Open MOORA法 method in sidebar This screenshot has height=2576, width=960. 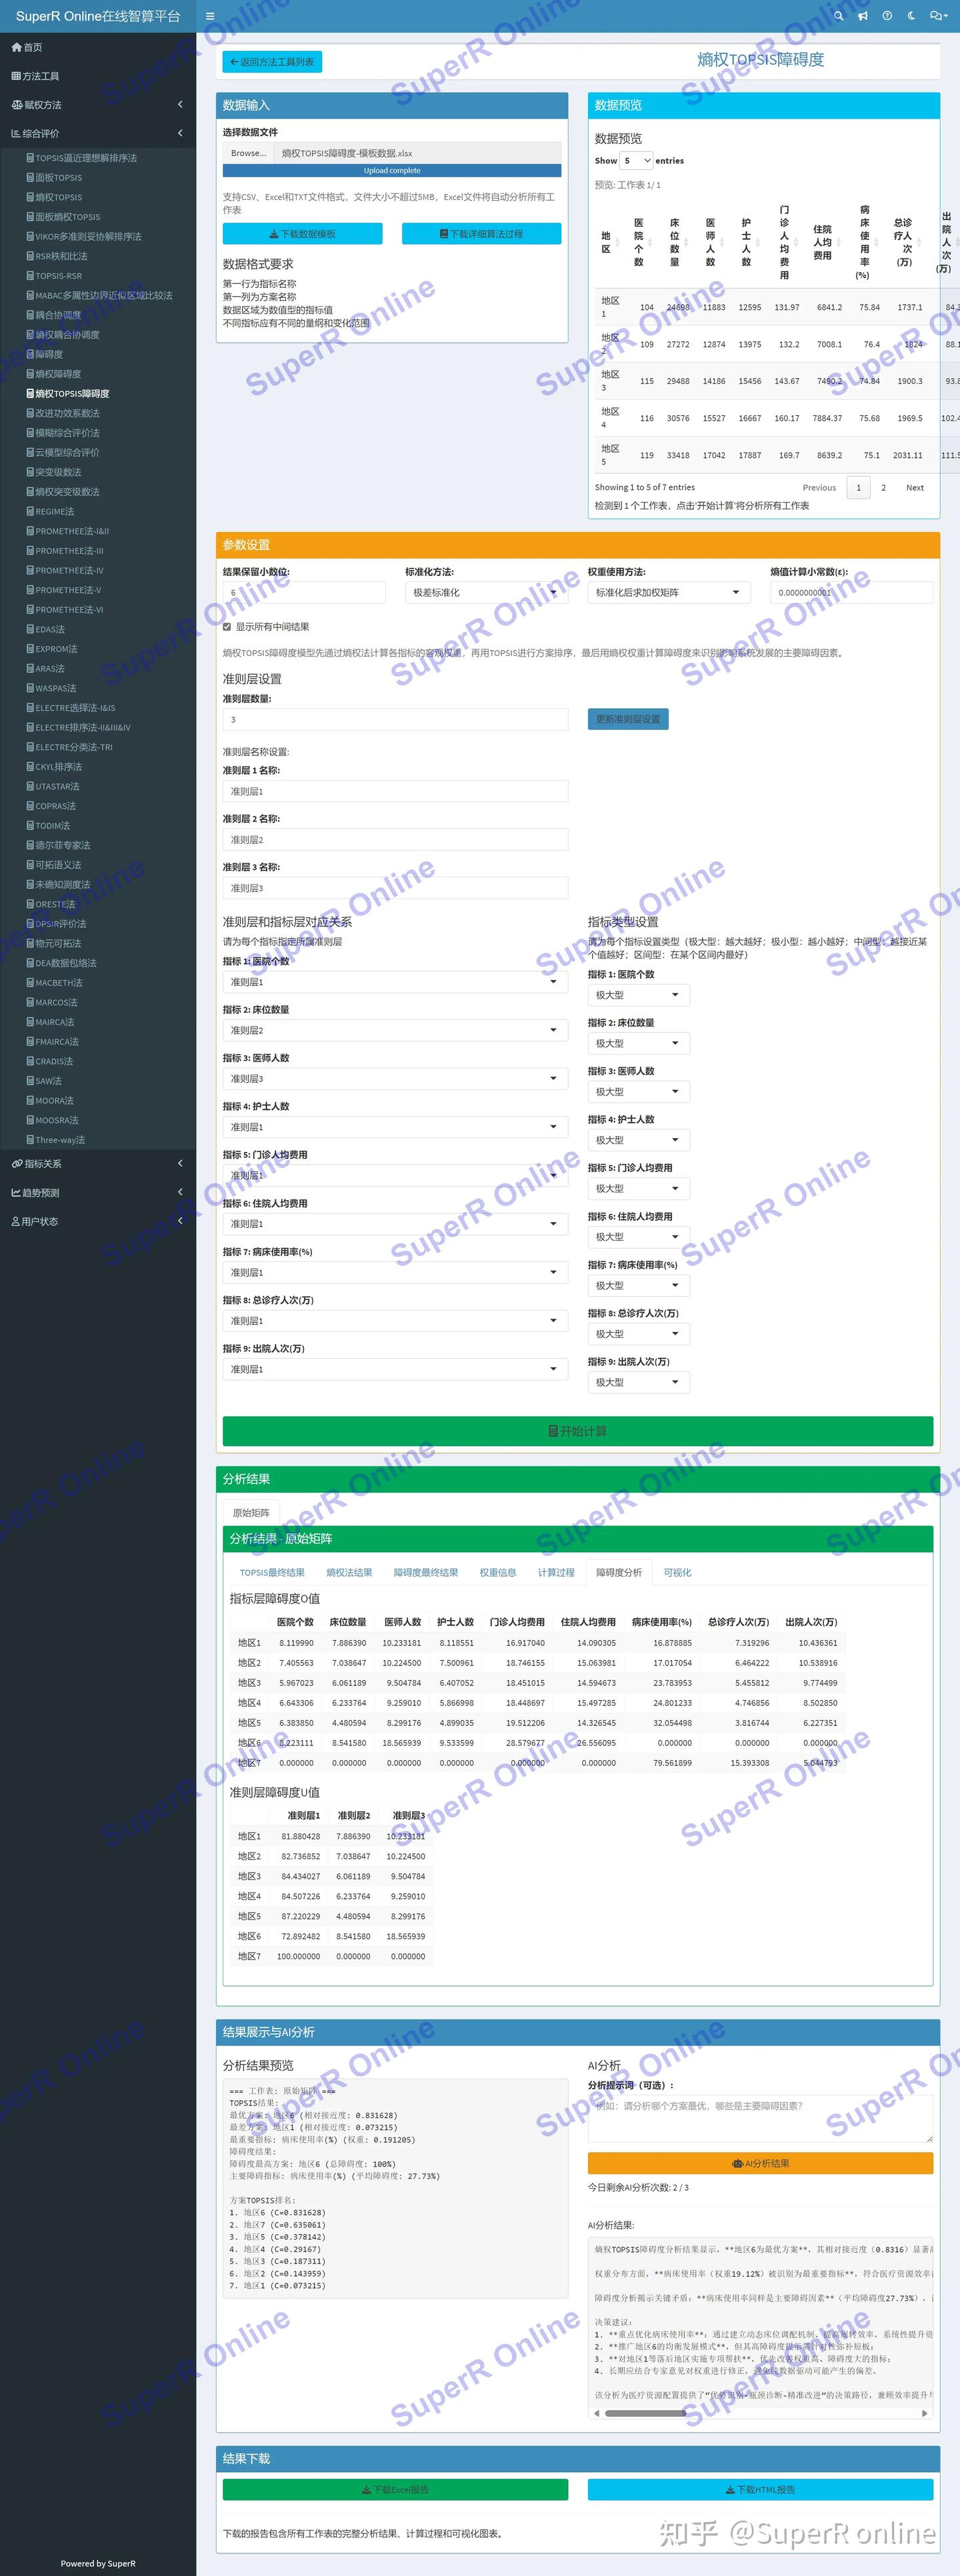coord(50,1101)
